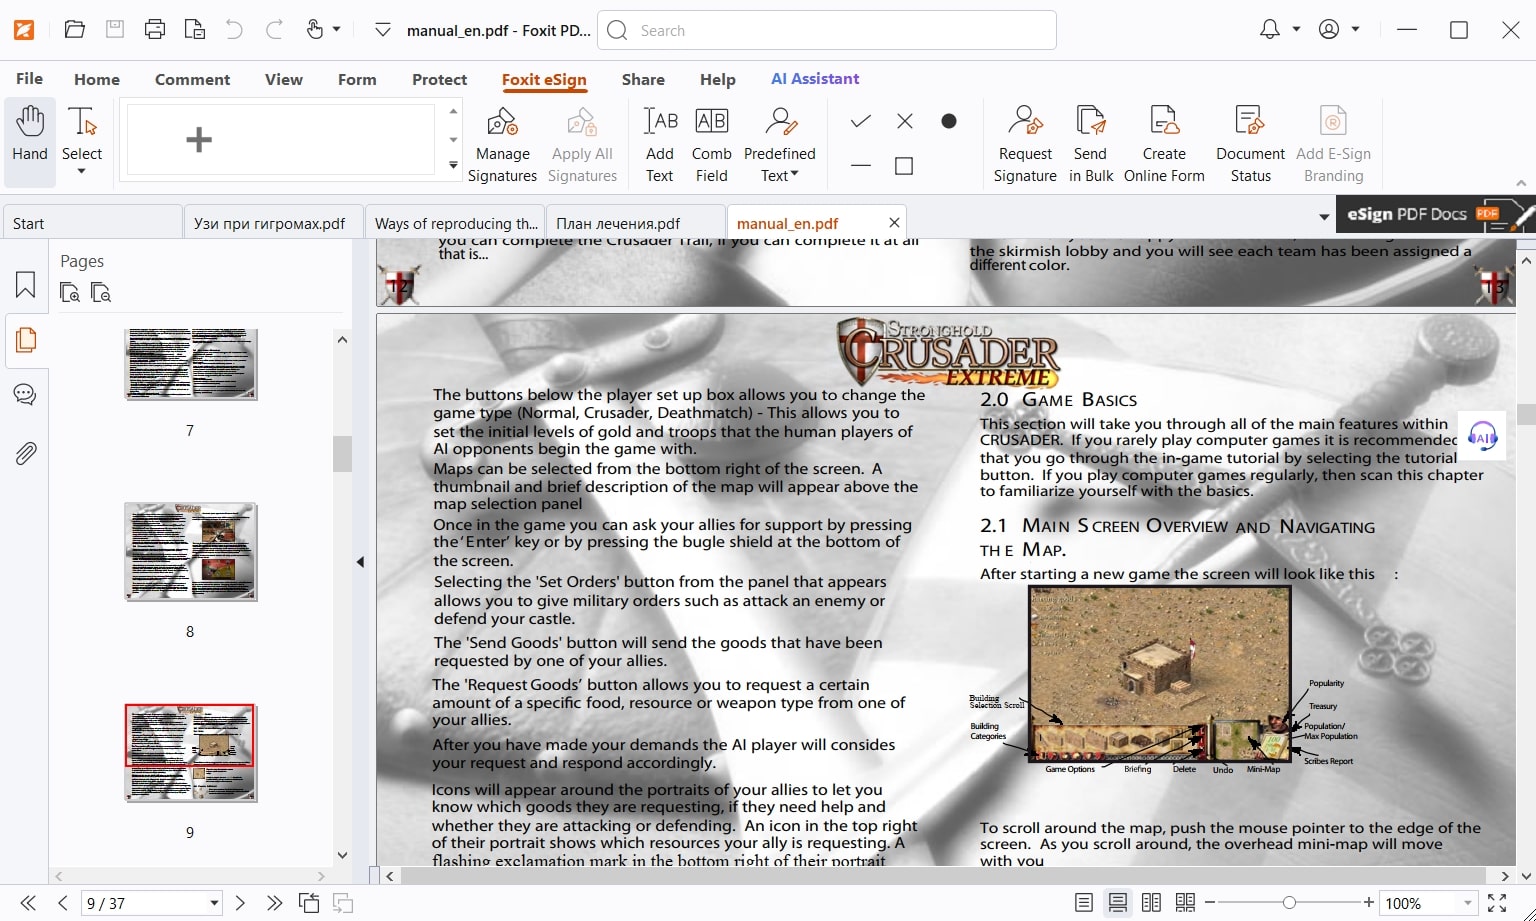Click the Search box
This screenshot has height=921, width=1536.
click(x=827, y=30)
